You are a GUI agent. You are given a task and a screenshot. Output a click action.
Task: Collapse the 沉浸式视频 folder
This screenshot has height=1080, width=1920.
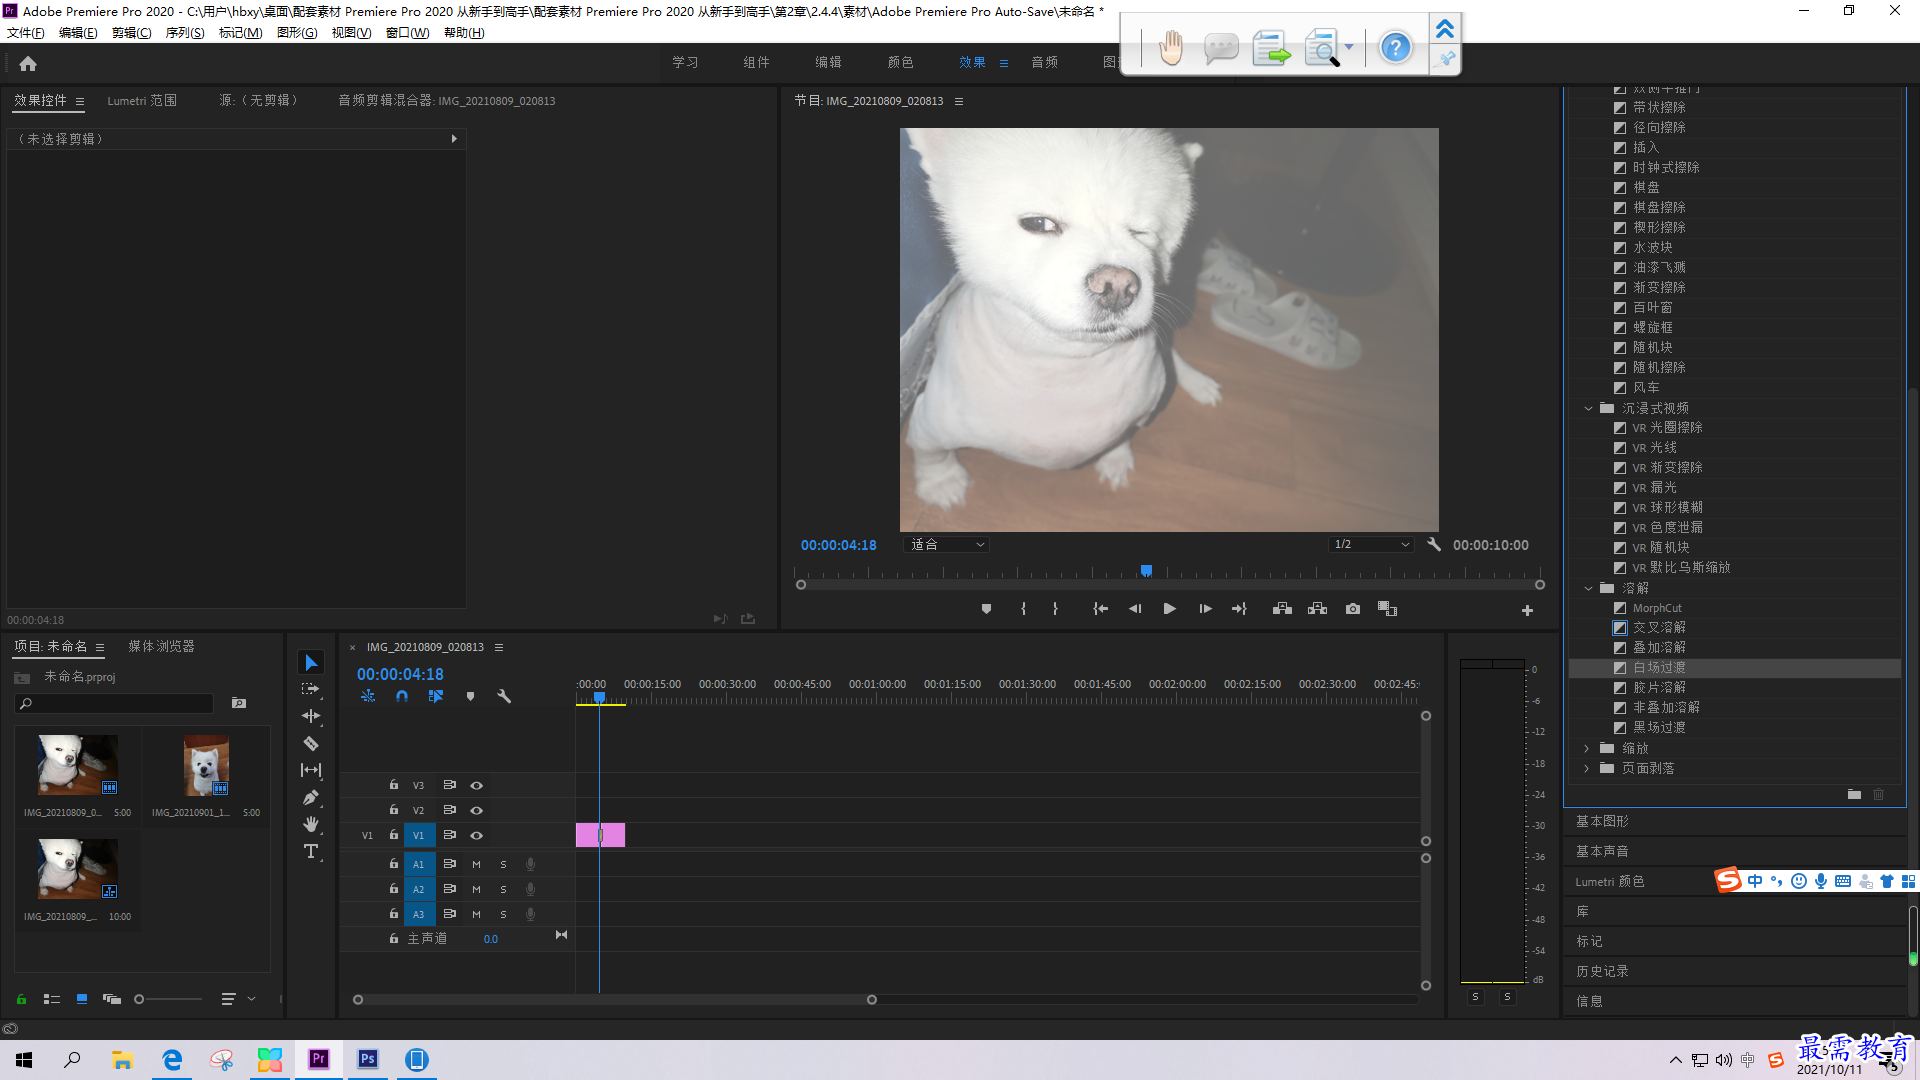[1588, 408]
